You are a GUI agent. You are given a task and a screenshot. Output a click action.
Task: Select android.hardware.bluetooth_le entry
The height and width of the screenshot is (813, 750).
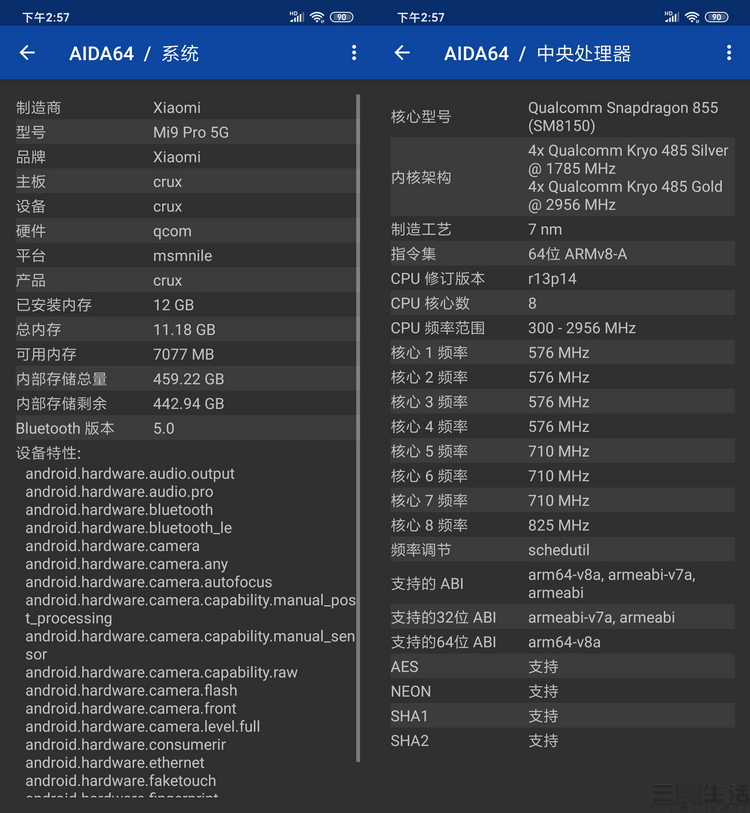[x=129, y=528]
